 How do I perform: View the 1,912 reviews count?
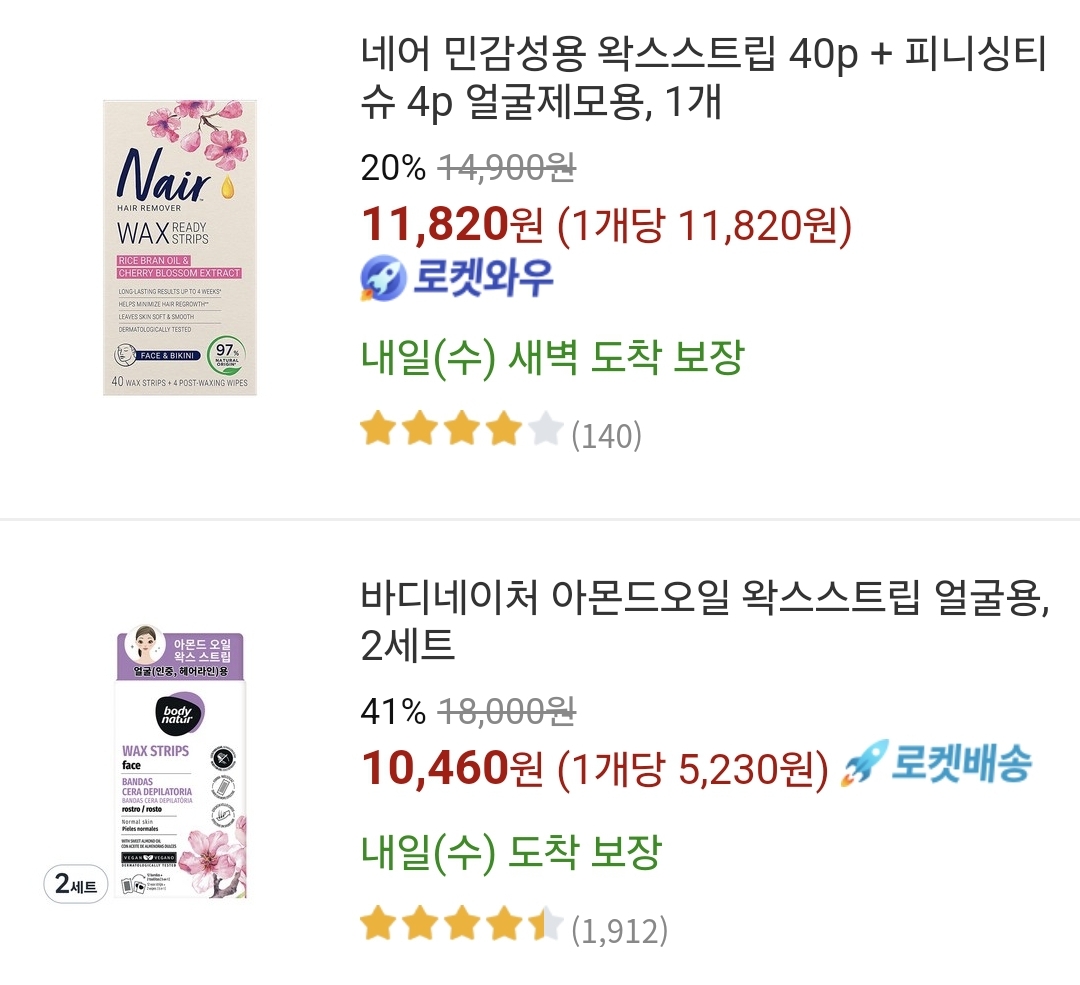click(619, 931)
